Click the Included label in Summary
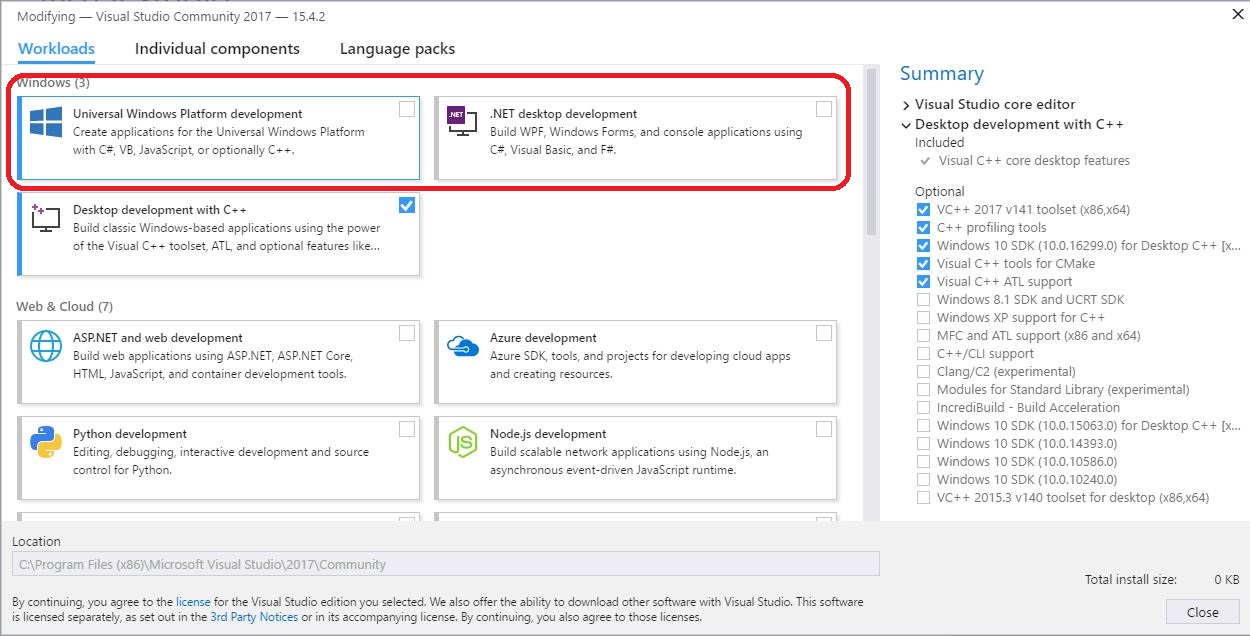Screen dimensions: 1250x636 point(939,142)
